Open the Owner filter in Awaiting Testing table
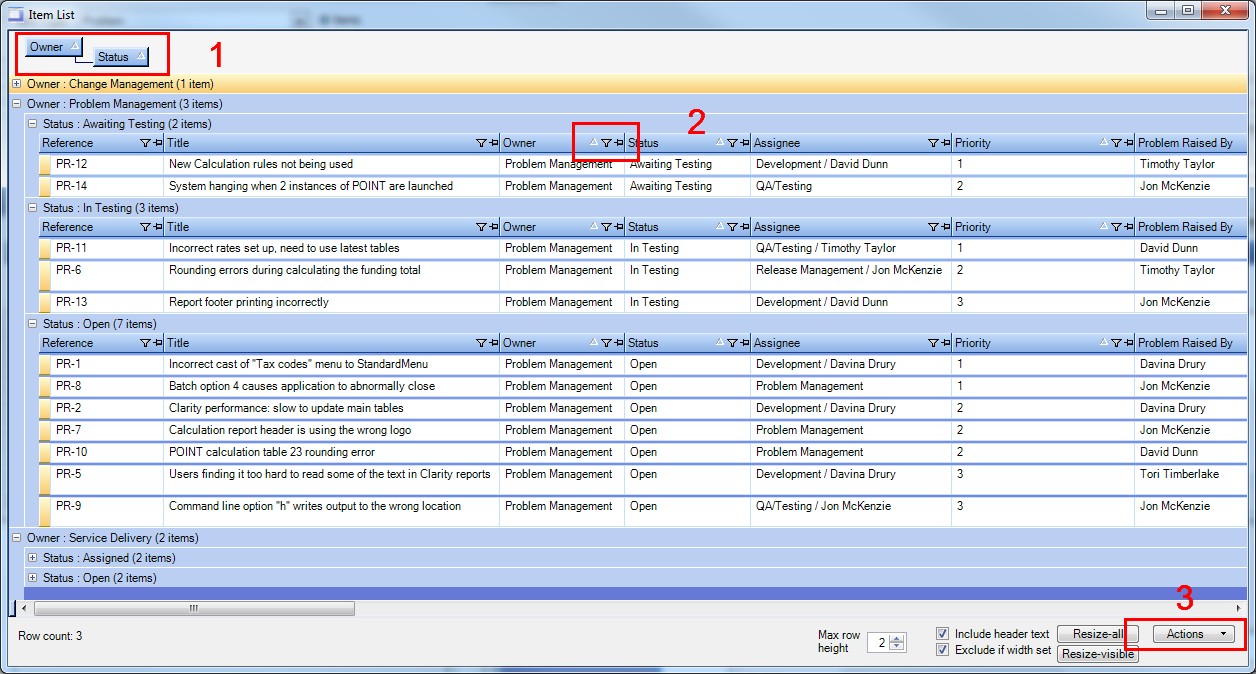The image size is (1256, 674). click(x=606, y=144)
